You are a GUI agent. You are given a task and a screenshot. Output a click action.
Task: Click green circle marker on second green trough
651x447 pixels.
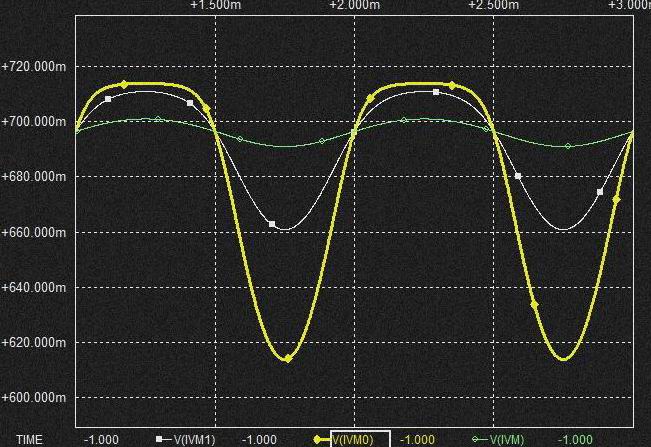(568, 146)
